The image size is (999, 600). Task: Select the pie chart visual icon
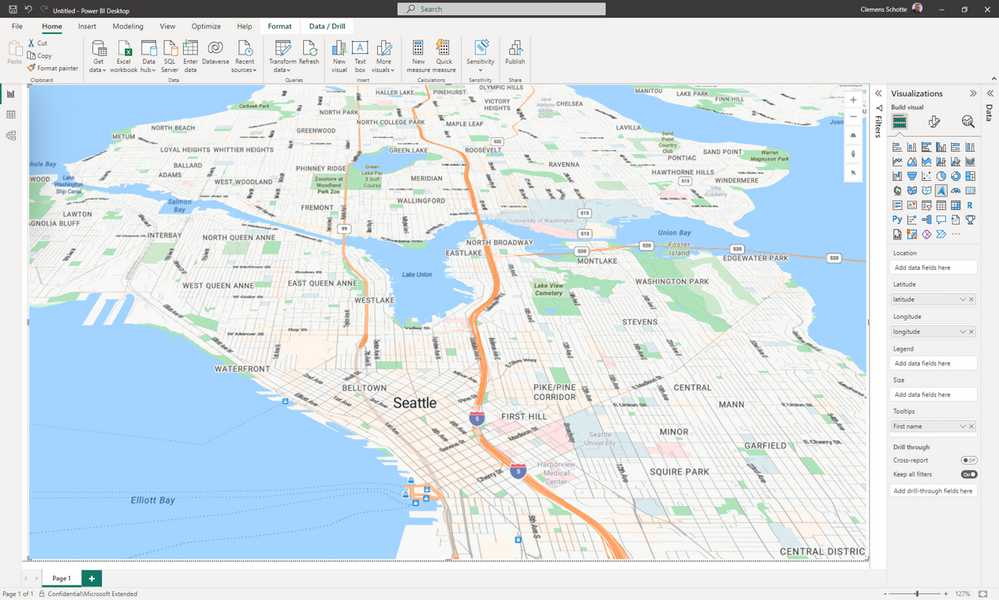(x=941, y=176)
